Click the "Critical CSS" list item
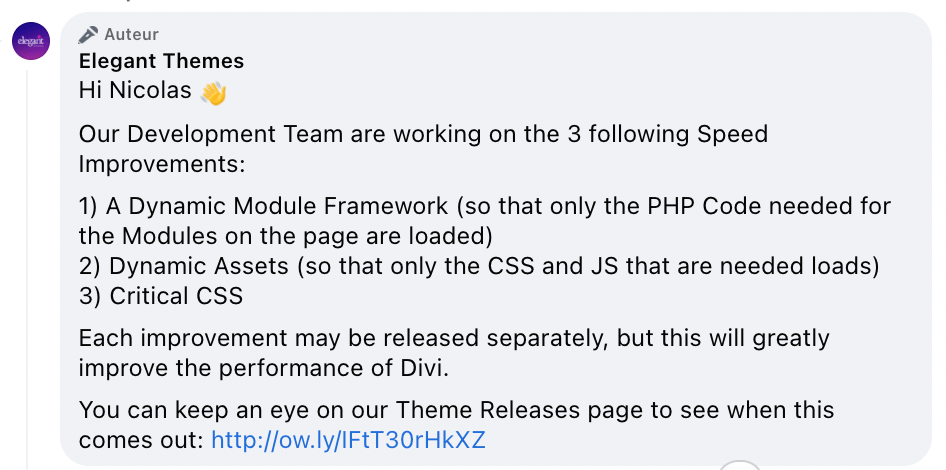This screenshot has width=946, height=470. 176,296
